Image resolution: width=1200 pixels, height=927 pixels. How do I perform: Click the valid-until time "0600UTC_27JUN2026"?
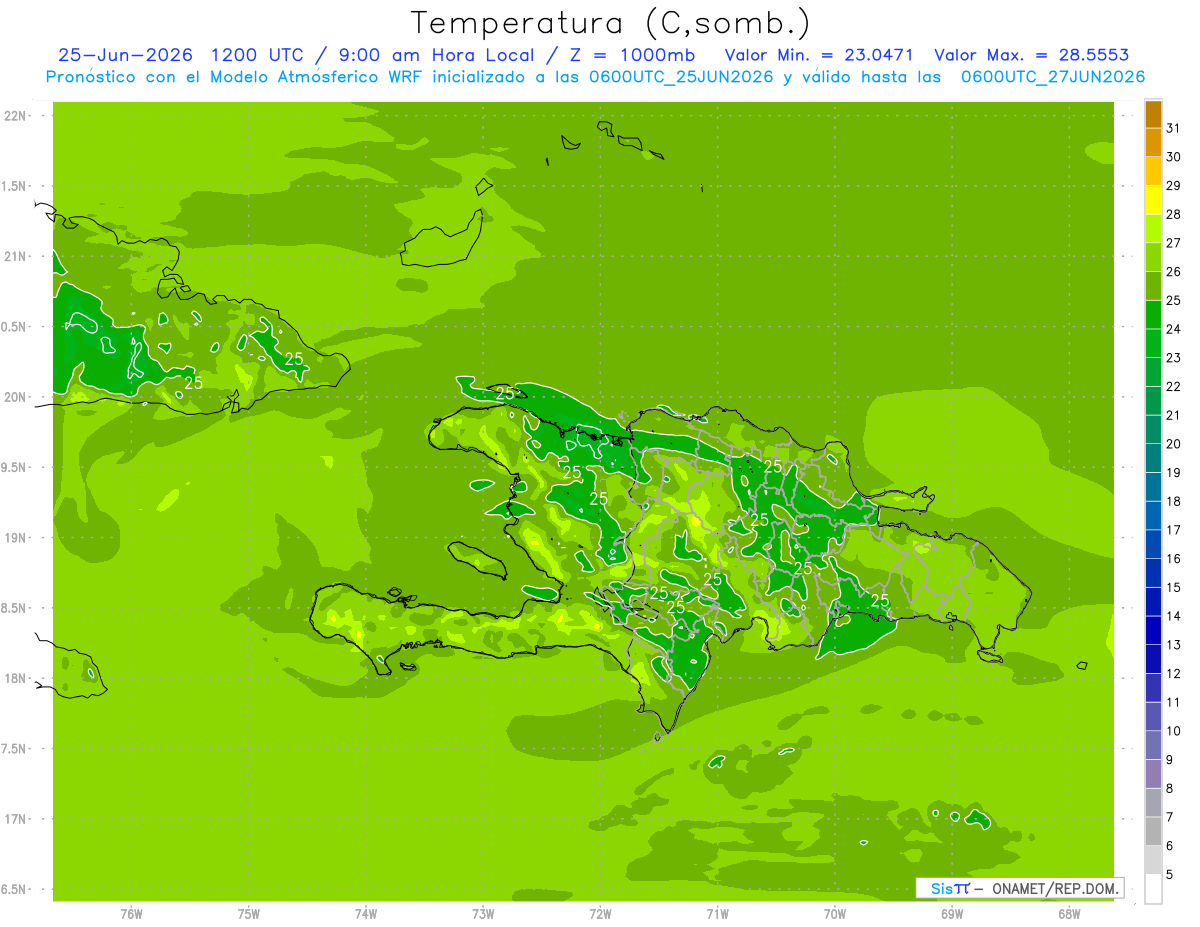click(x=1053, y=77)
